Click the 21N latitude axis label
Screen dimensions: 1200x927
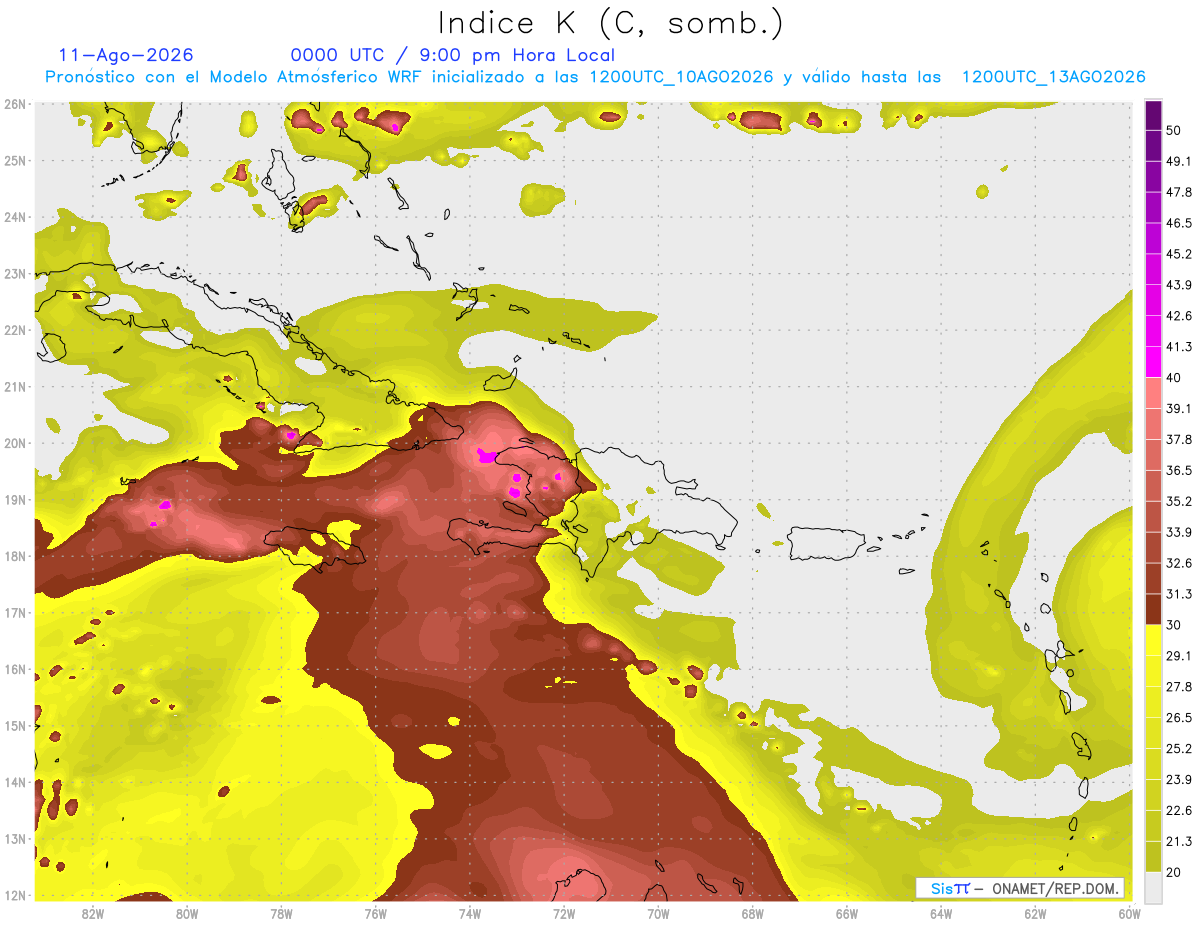pyautogui.click(x=14, y=386)
